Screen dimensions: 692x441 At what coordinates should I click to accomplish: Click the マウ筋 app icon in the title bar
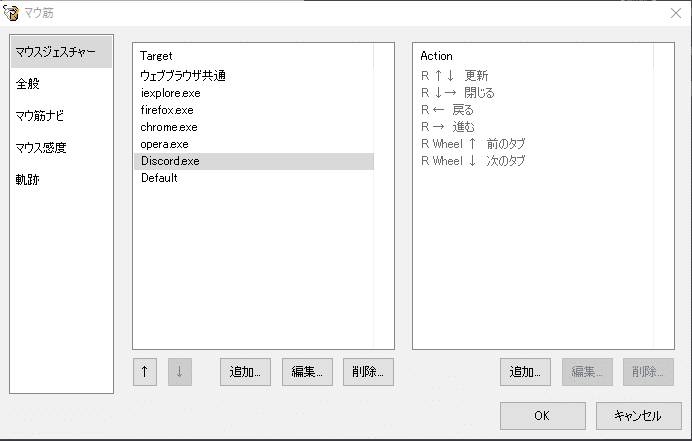pyautogui.click(x=11, y=13)
